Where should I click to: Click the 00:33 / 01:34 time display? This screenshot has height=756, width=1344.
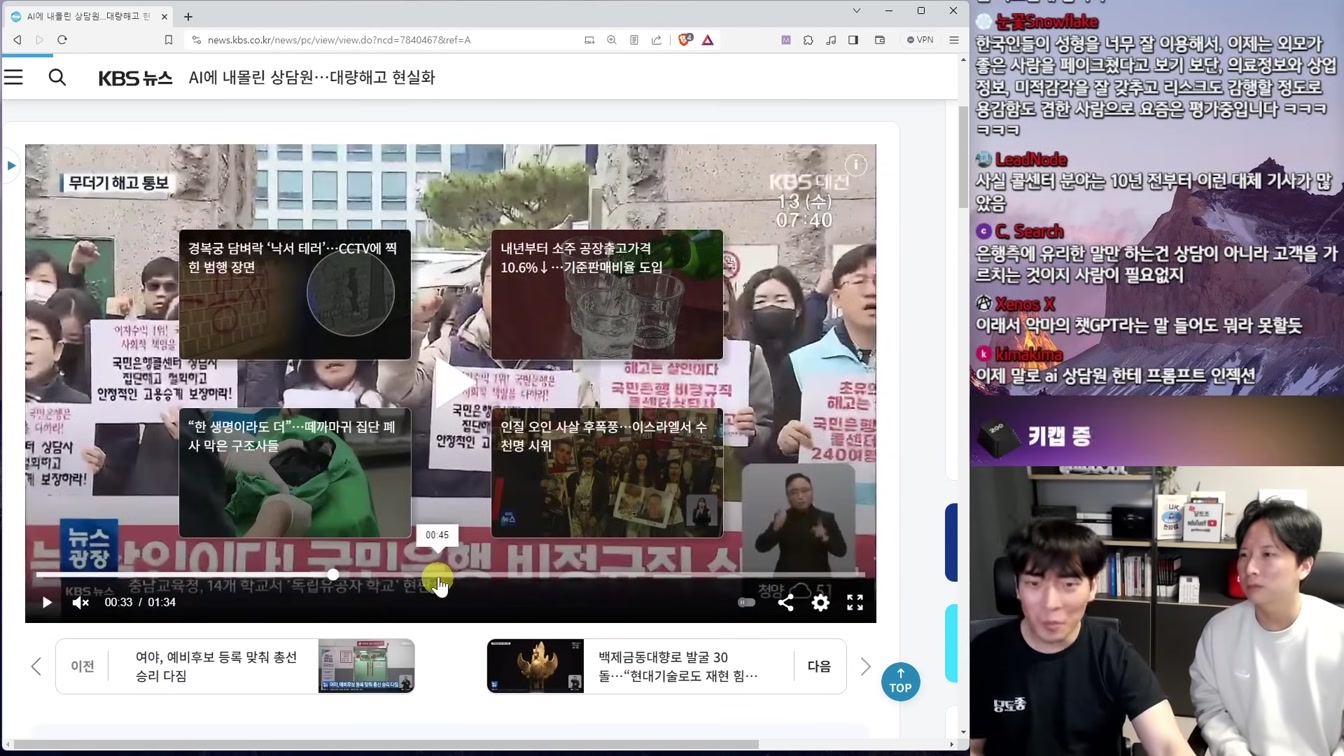(140, 602)
